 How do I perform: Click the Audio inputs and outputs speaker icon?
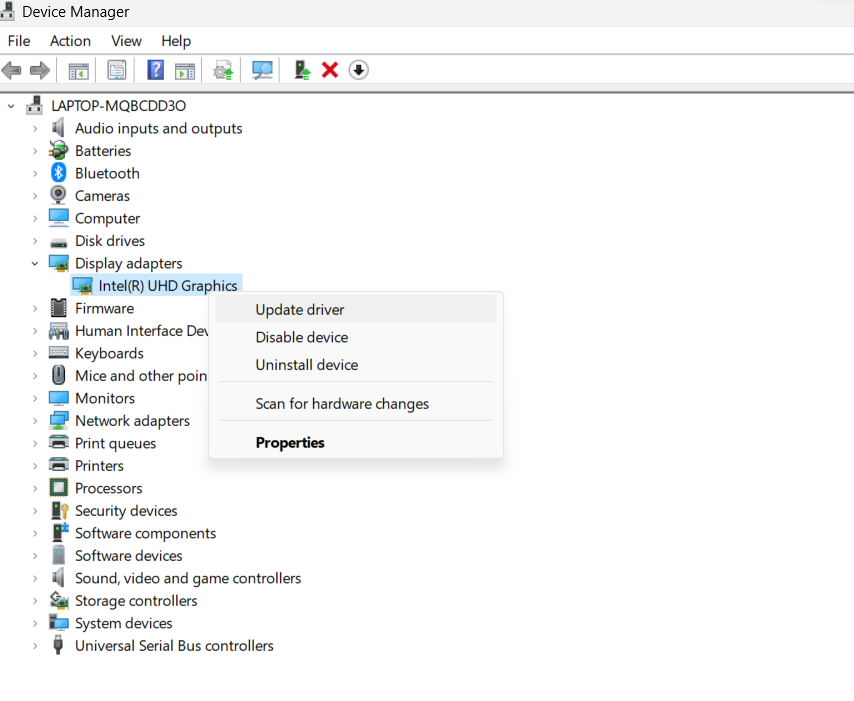coord(58,128)
